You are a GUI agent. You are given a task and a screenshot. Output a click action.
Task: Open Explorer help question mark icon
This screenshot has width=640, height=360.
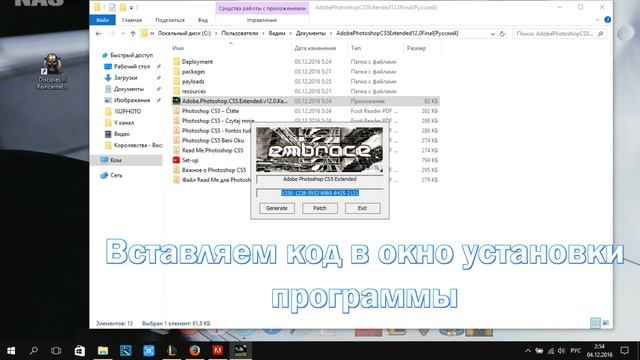pyautogui.click(x=607, y=20)
